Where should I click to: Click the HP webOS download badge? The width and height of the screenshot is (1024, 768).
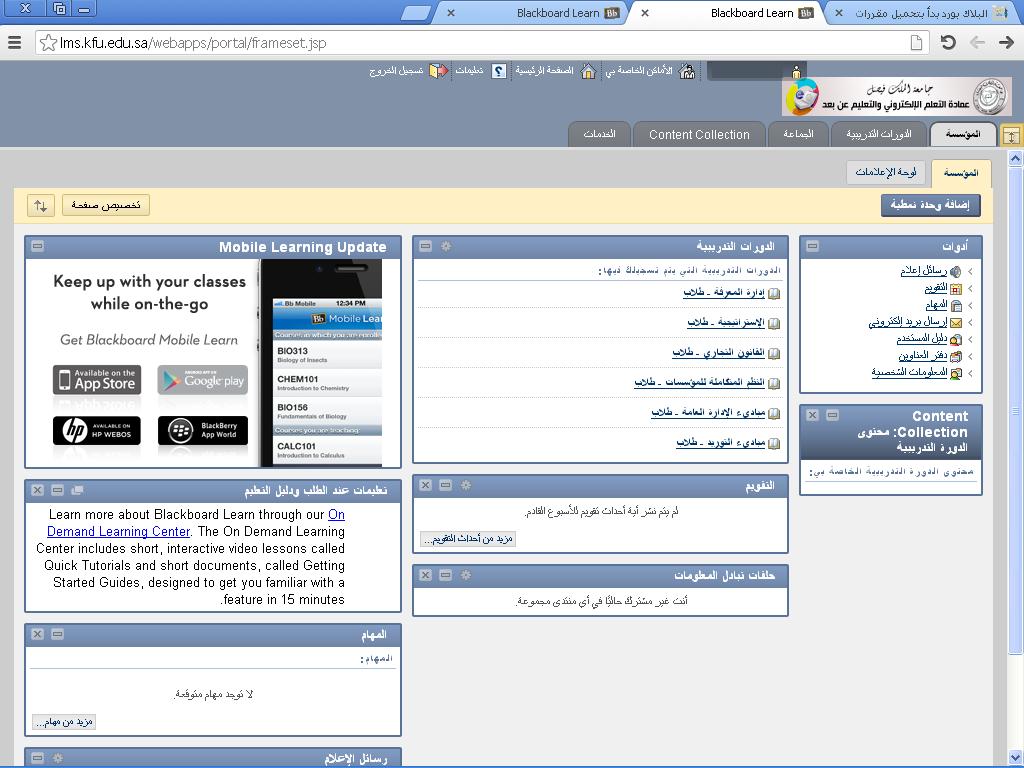point(97,430)
